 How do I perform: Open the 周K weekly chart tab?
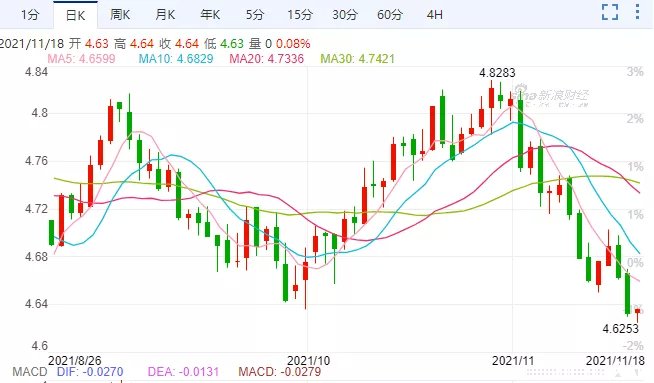(x=120, y=15)
